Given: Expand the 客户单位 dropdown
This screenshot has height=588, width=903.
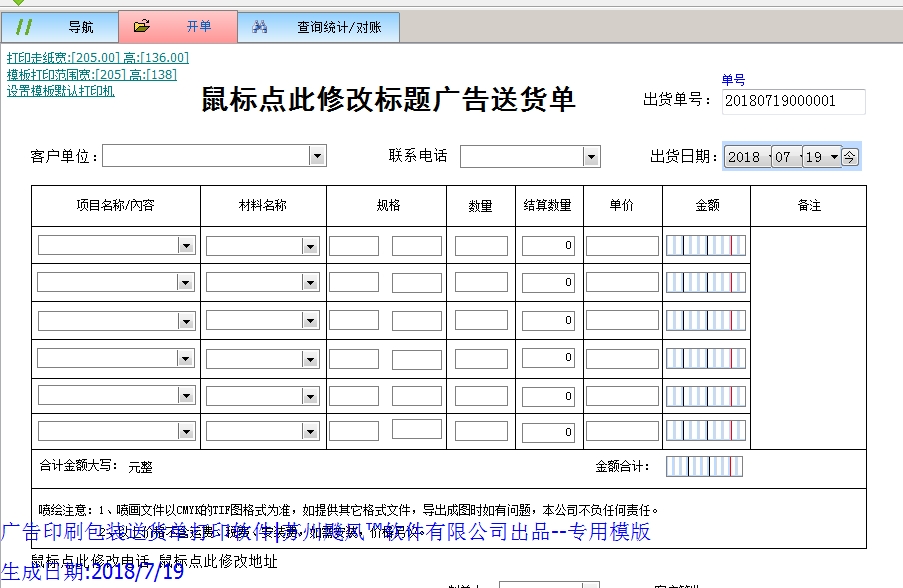Looking at the screenshot, I should [317, 156].
